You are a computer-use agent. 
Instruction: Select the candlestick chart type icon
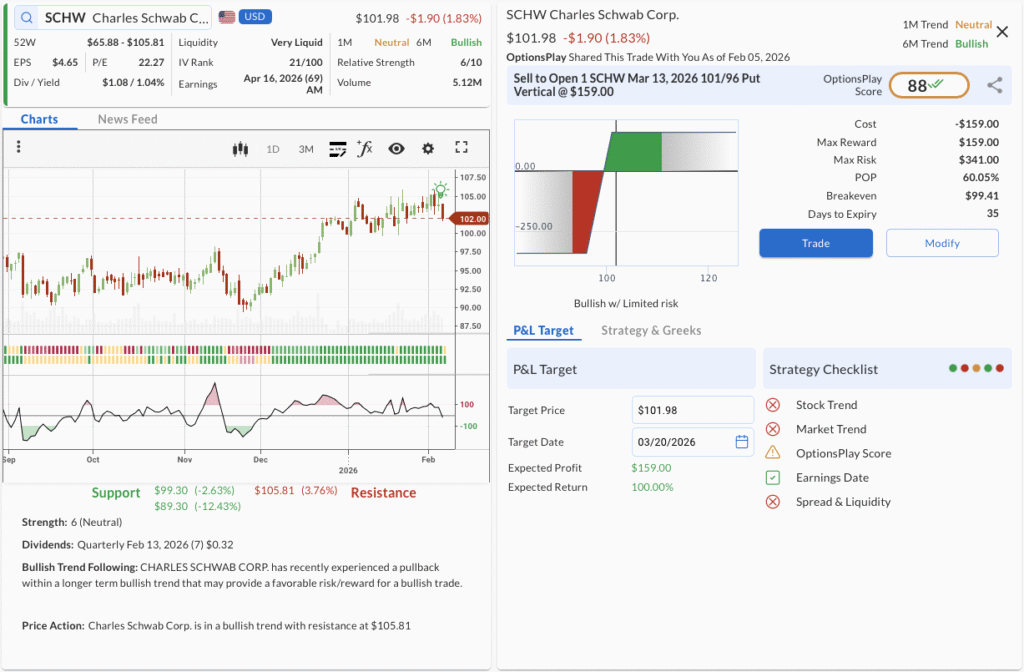(x=239, y=149)
